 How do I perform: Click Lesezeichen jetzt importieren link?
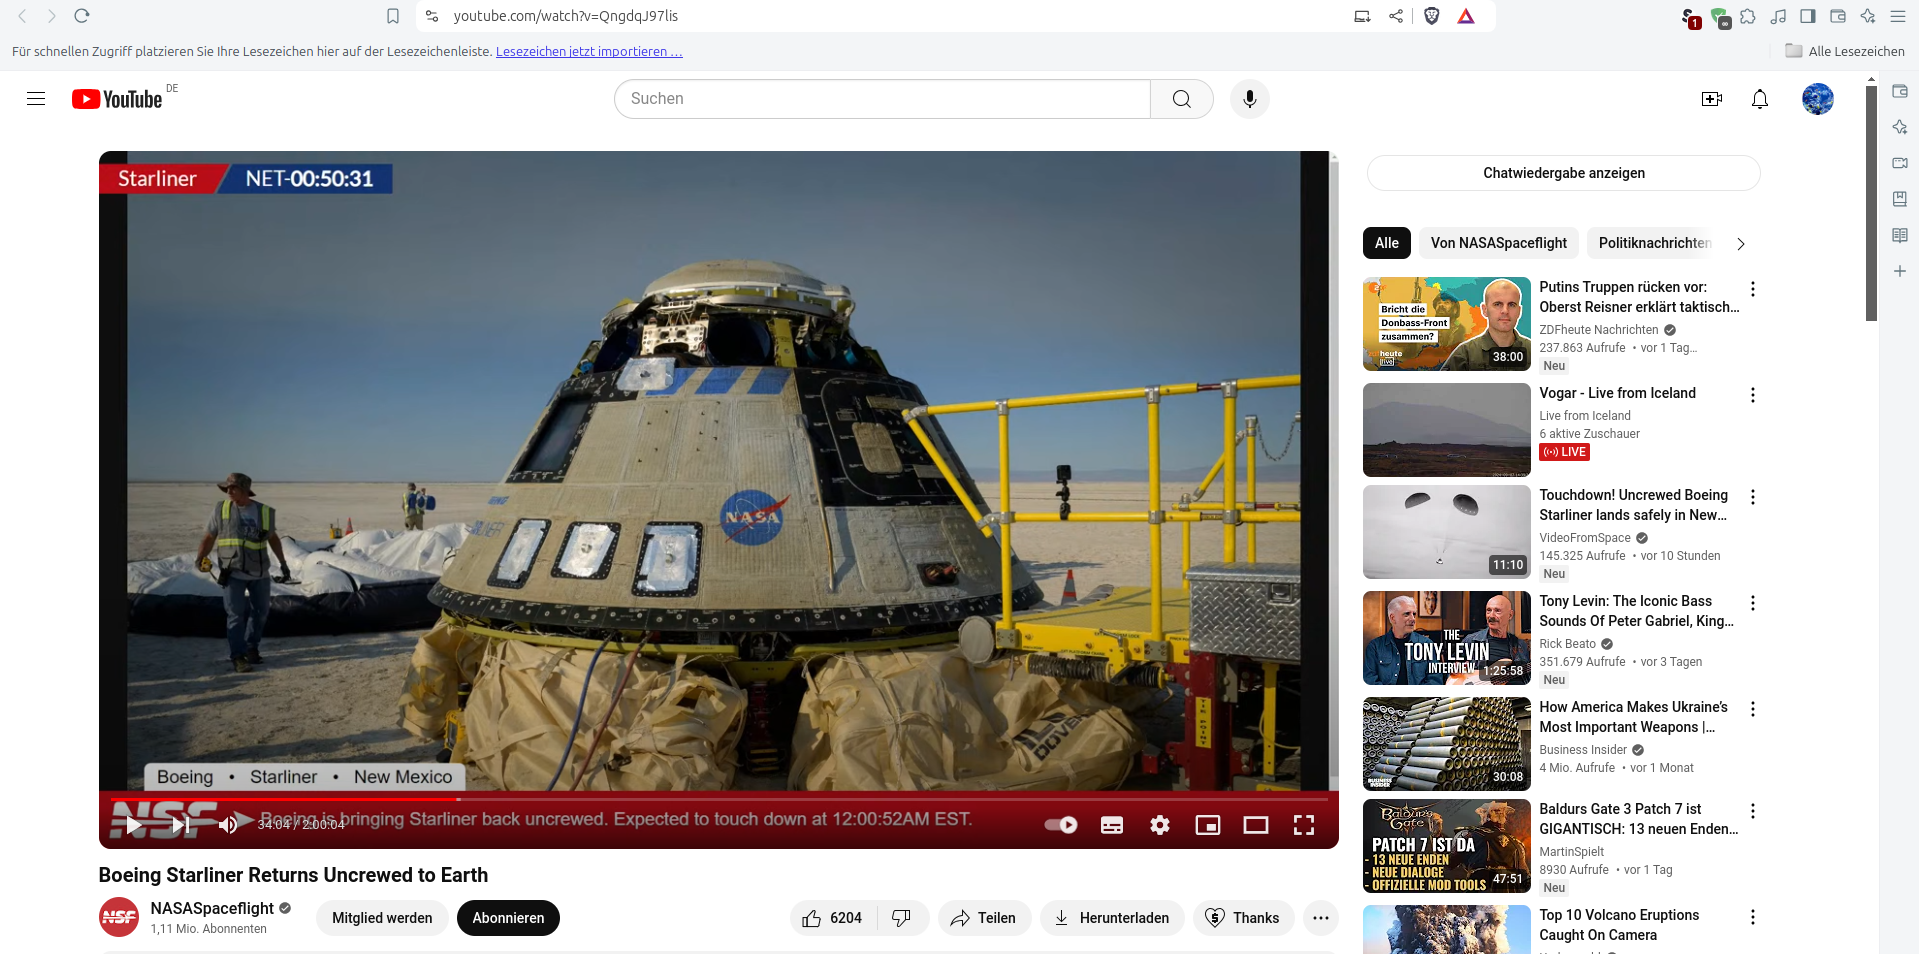(589, 52)
